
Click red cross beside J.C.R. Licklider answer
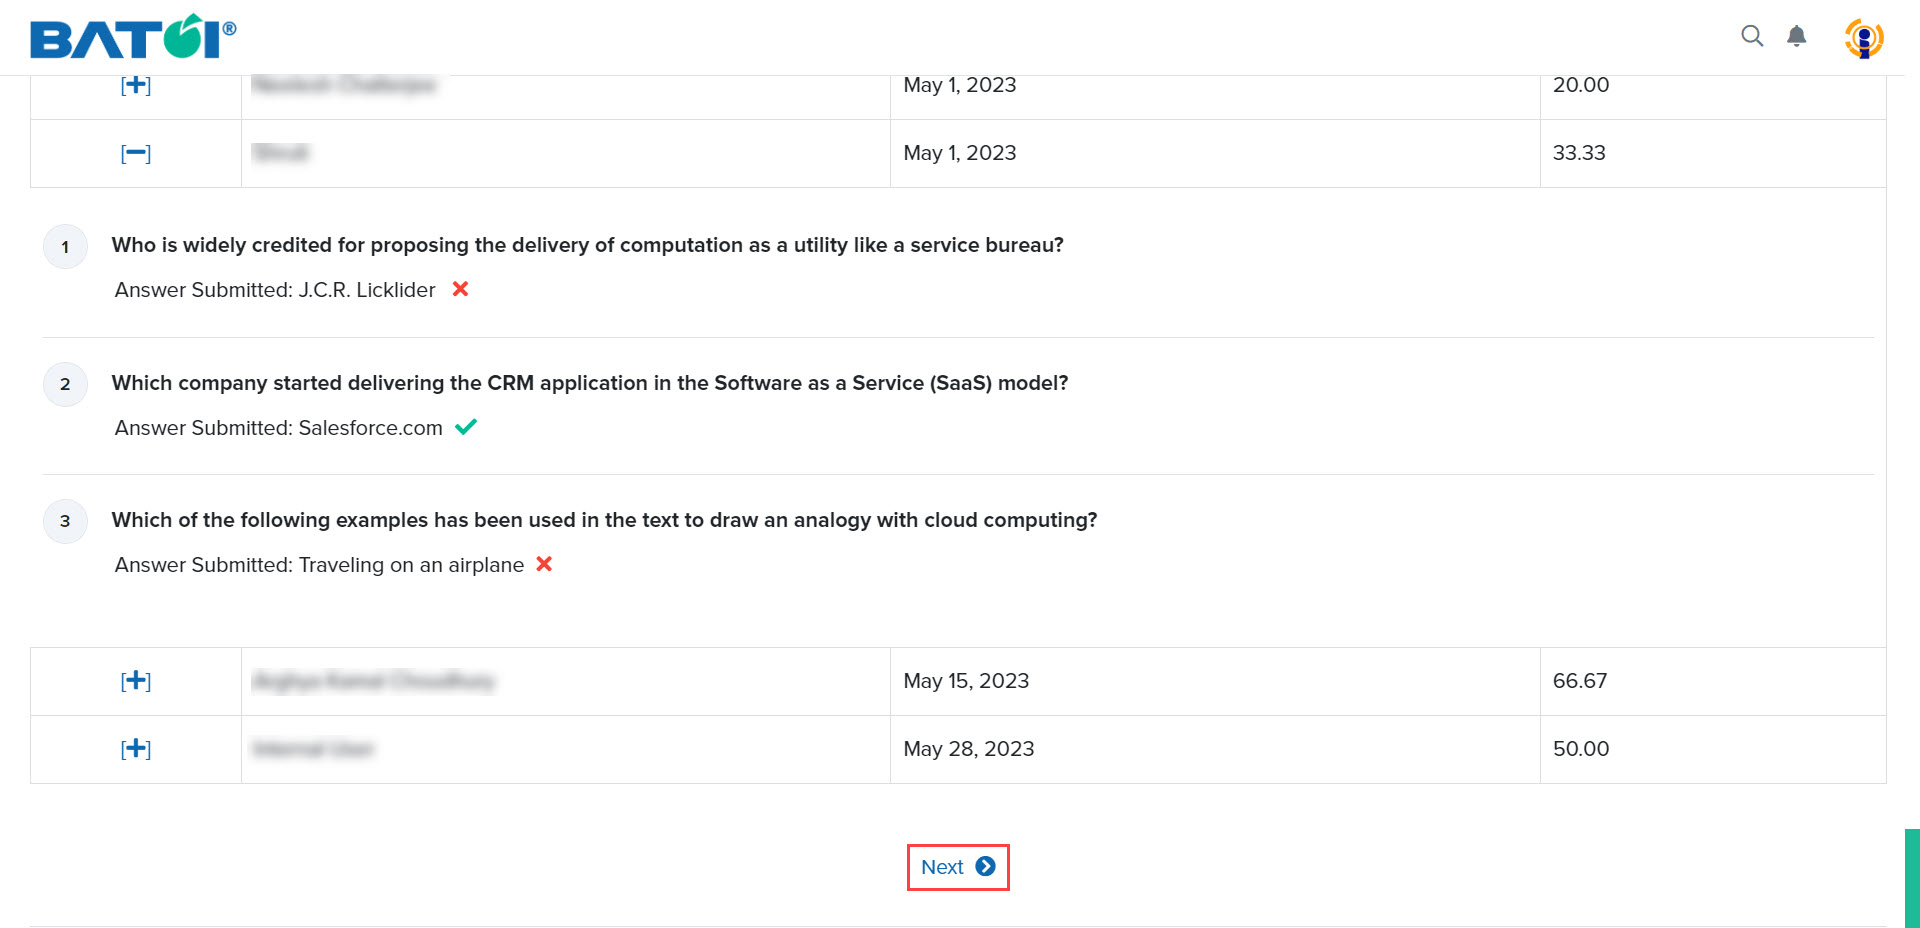click(460, 289)
